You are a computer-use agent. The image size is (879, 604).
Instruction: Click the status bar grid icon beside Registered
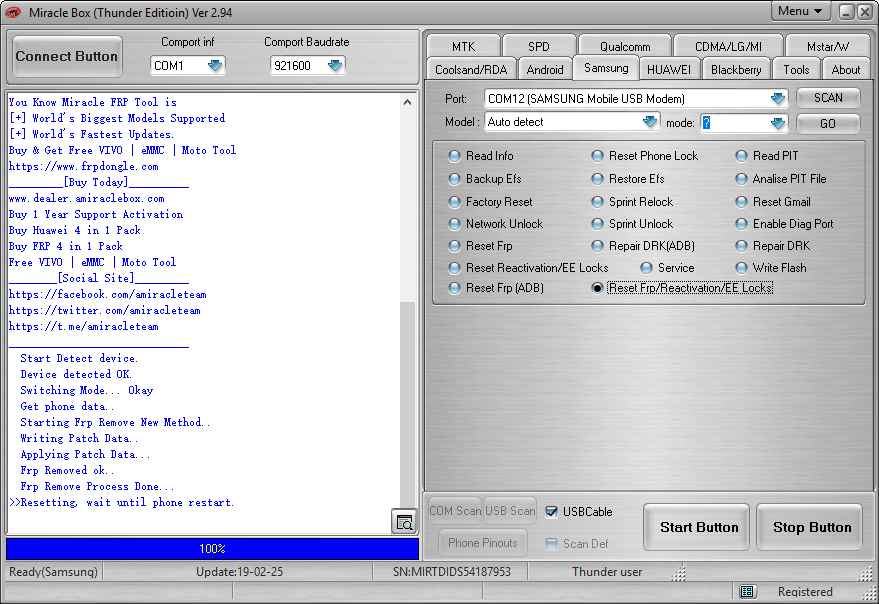[746, 591]
